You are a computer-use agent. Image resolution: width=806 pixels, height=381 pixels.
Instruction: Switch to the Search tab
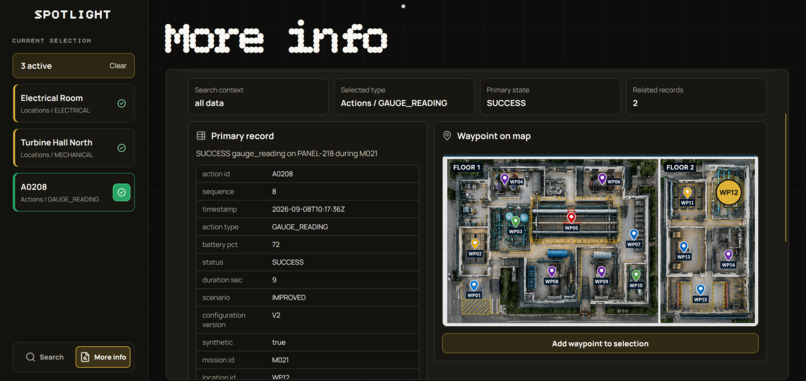coord(45,357)
